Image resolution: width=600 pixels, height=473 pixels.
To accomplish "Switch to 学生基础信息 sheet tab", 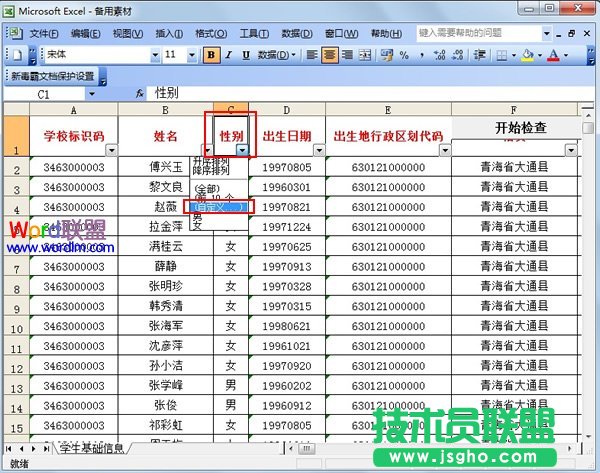I will point(88,446).
